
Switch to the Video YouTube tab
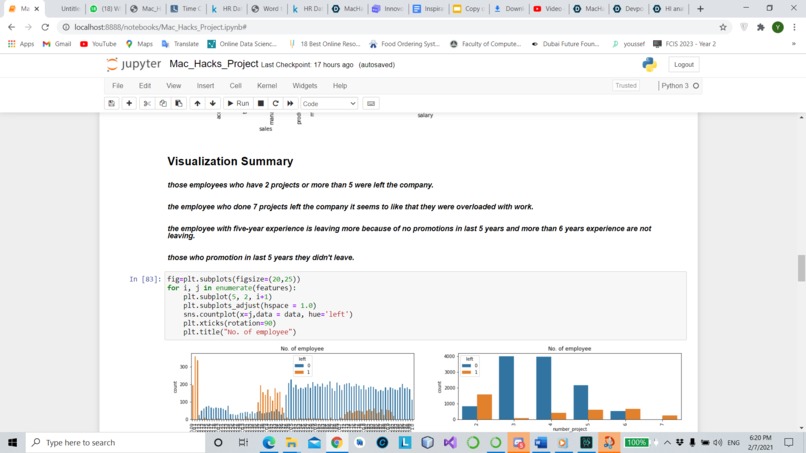click(x=548, y=9)
